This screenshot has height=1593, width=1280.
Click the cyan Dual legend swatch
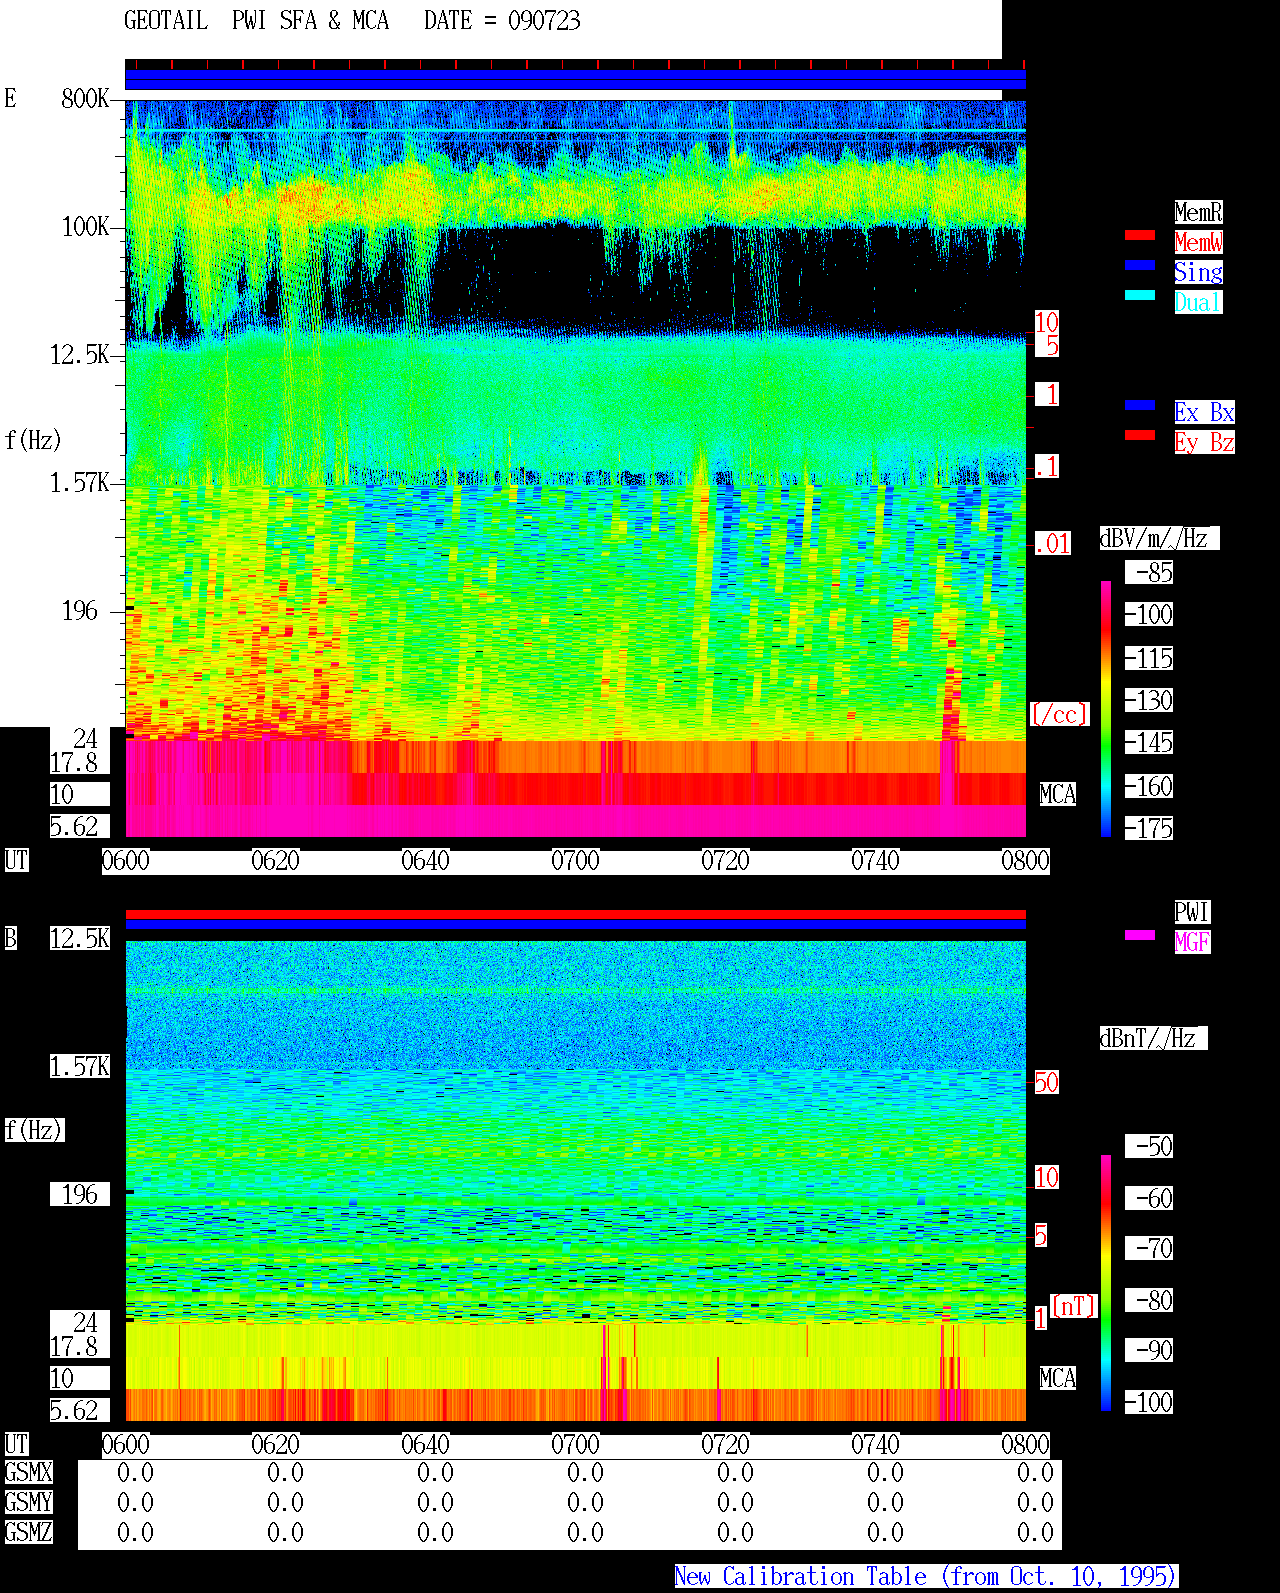[1140, 296]
